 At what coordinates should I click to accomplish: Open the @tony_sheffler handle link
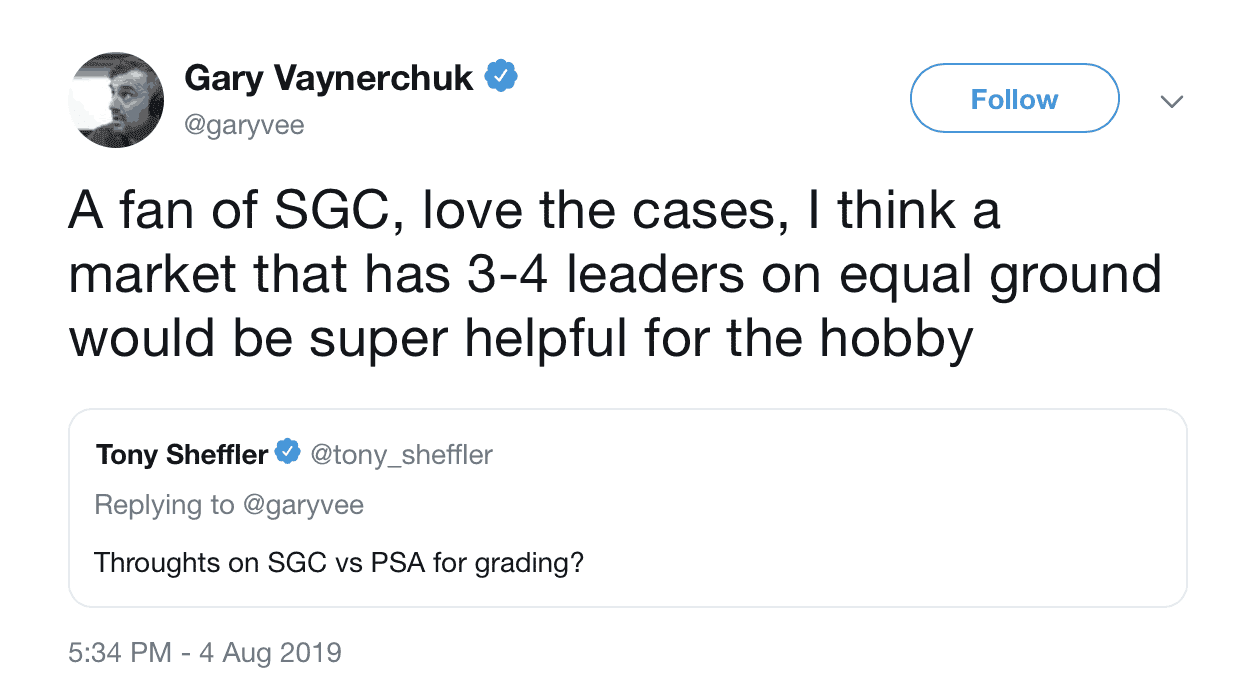tap(402, 455)
